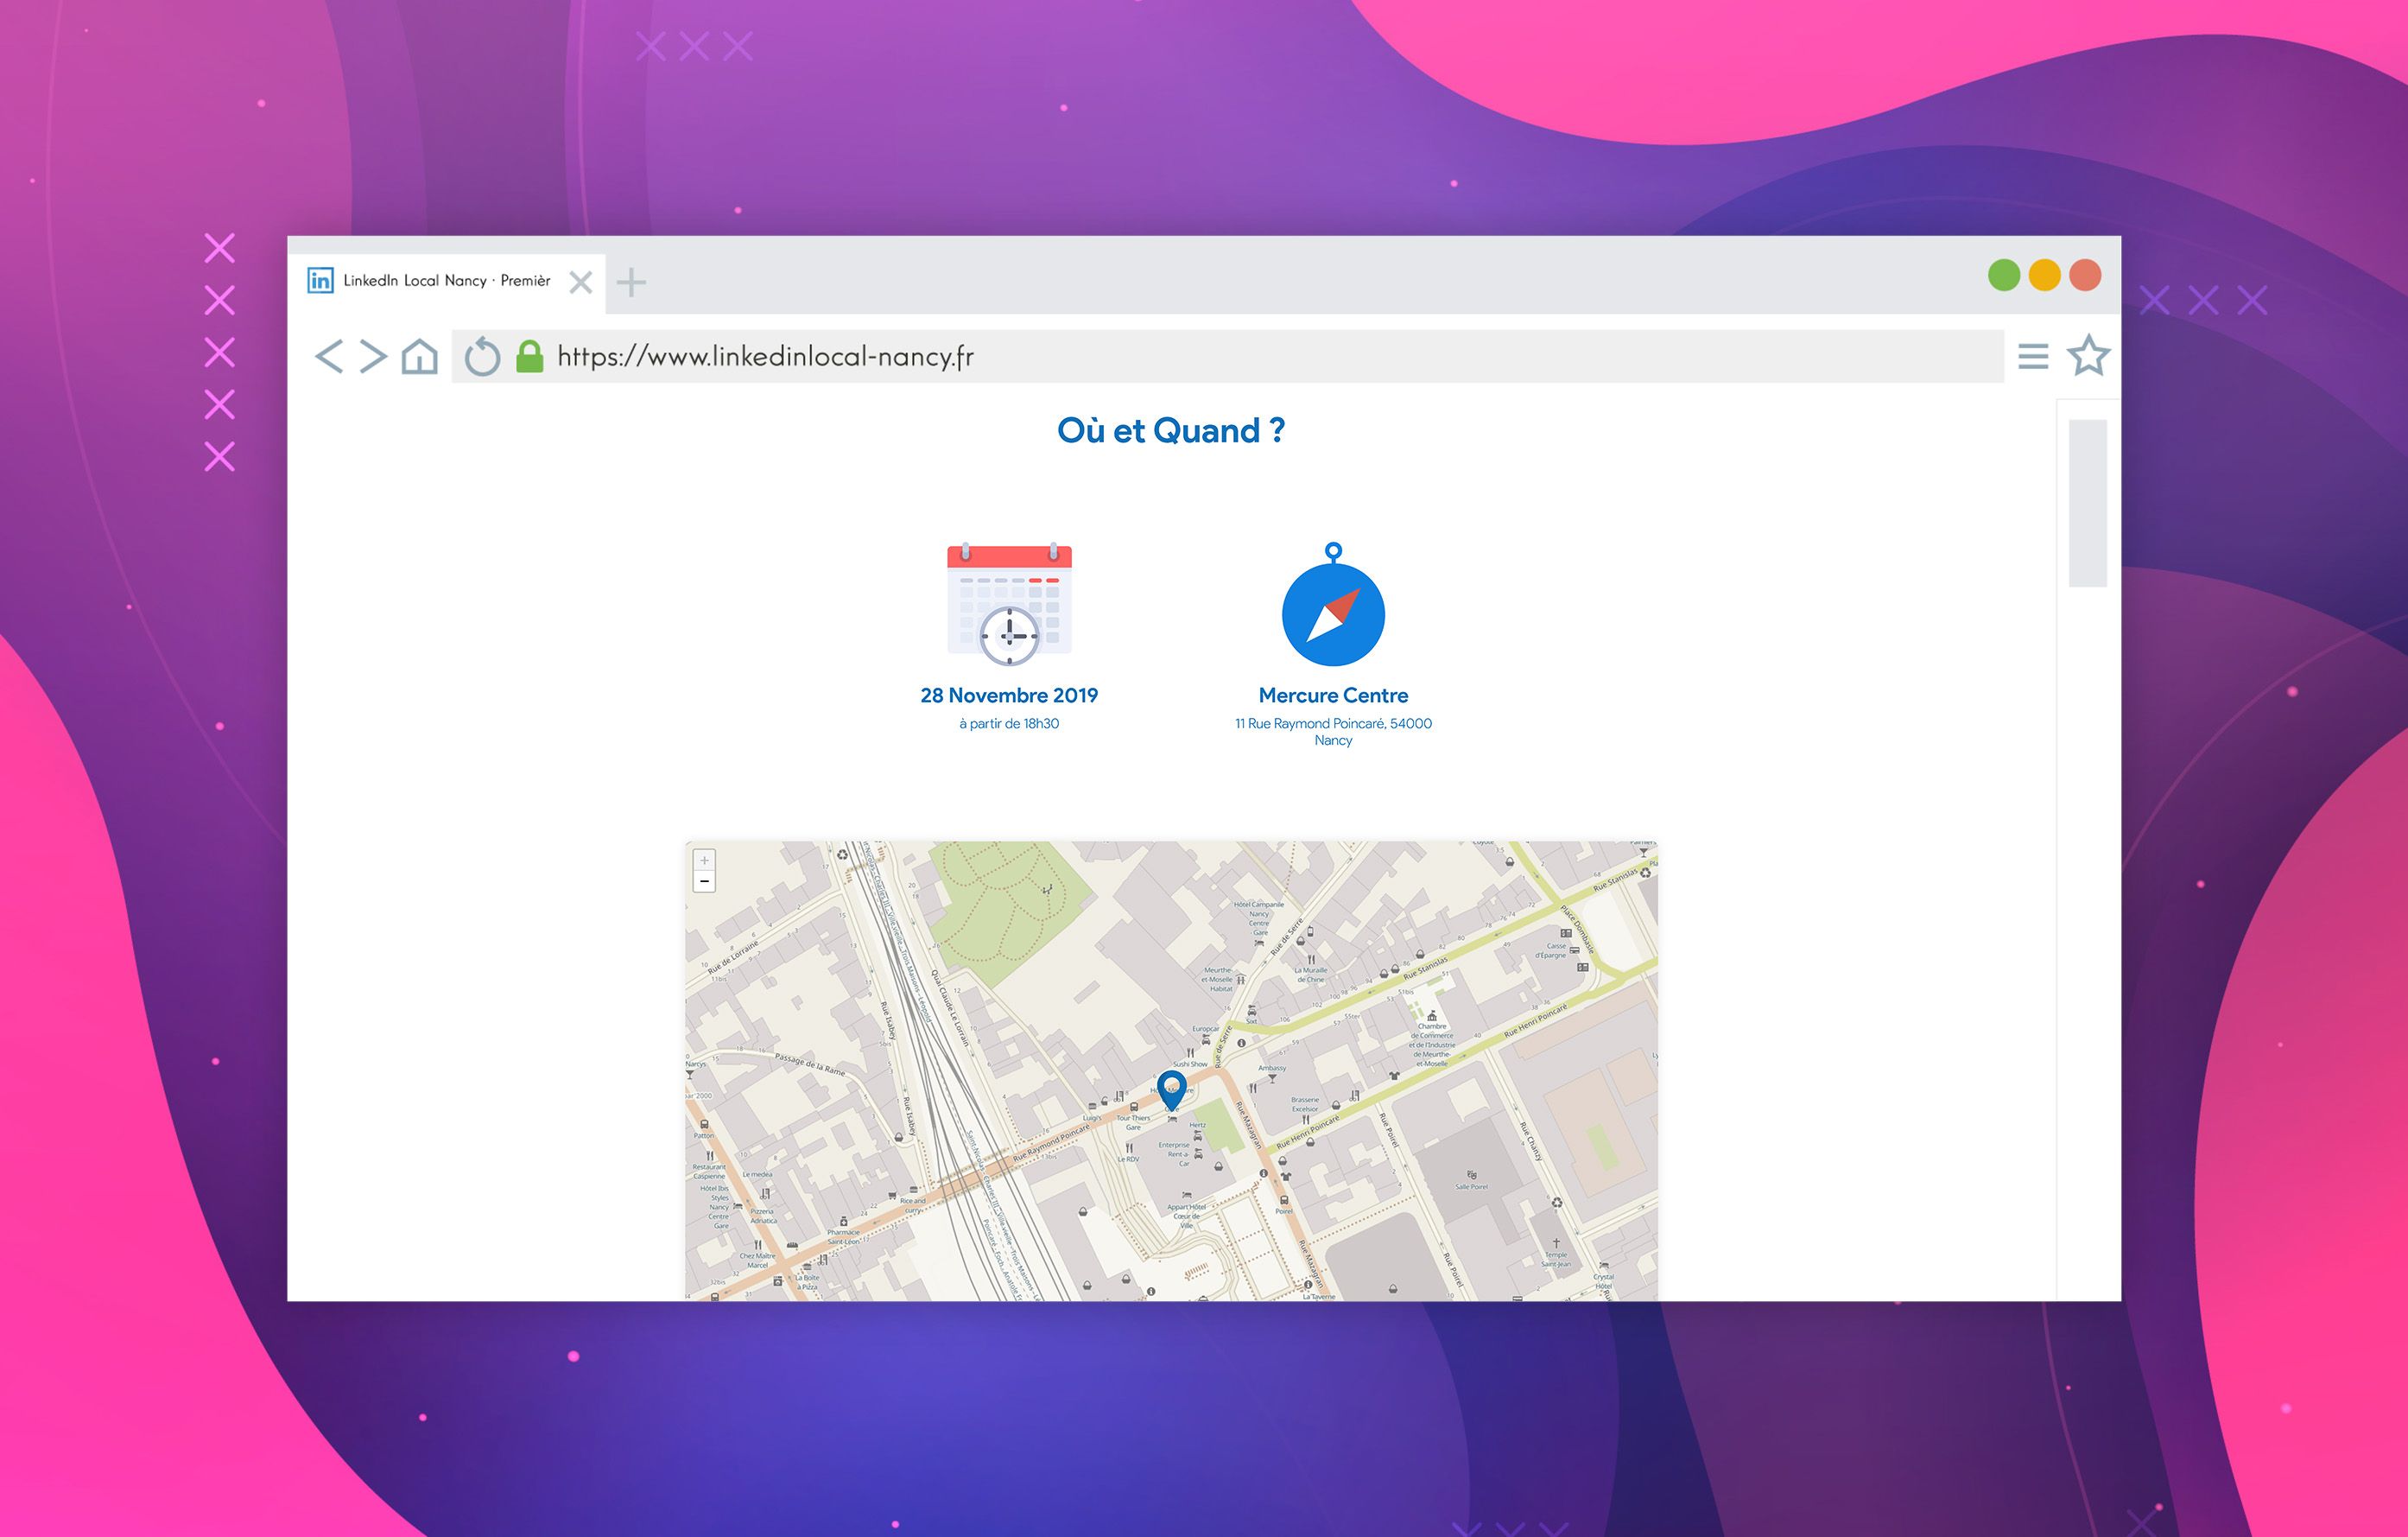Click the calendar clock icon
The width and height of the screenshot is (2408, 1537).
coord(1009,604)
